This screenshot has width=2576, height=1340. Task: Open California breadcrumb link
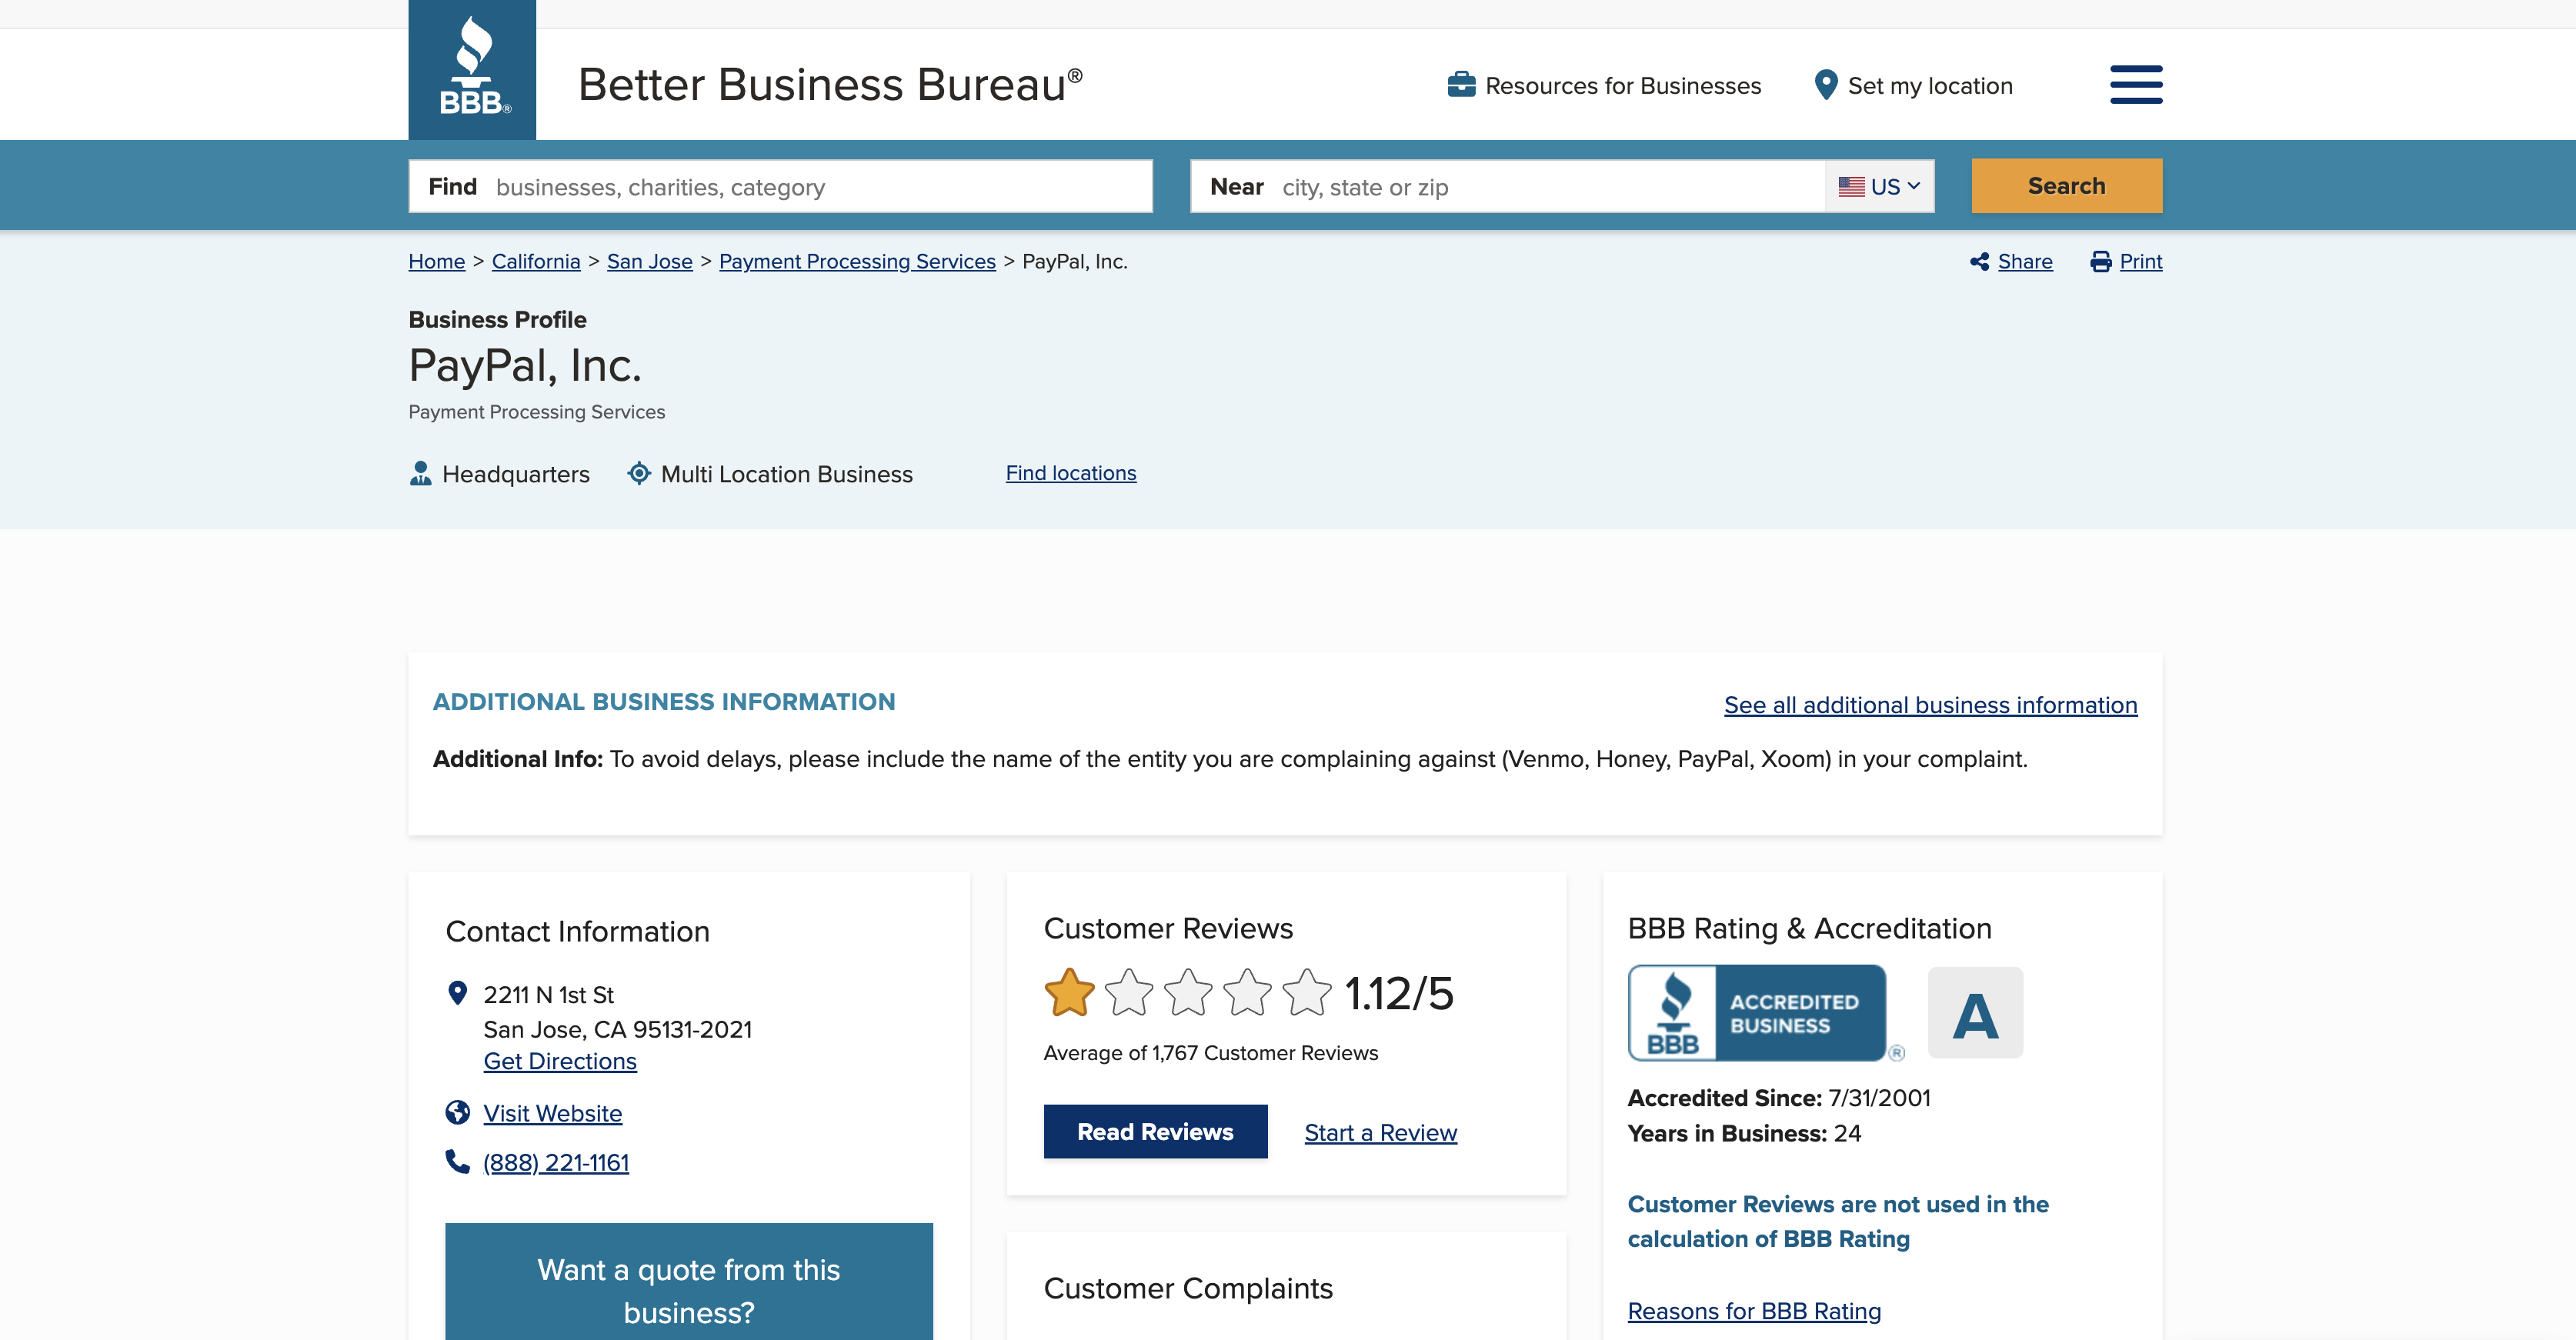point(536,262)
